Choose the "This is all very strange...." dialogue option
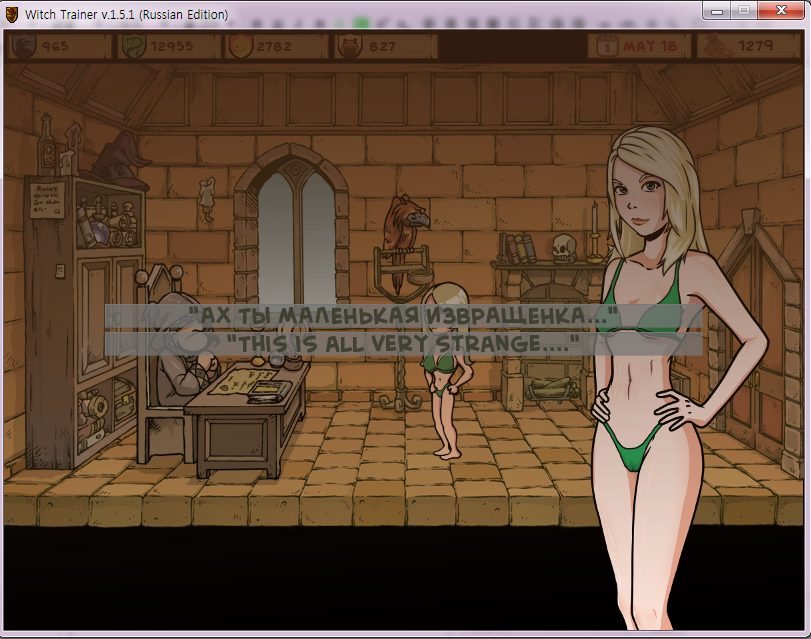The height and width of the screenshot is (639, 811). point(403,344)
